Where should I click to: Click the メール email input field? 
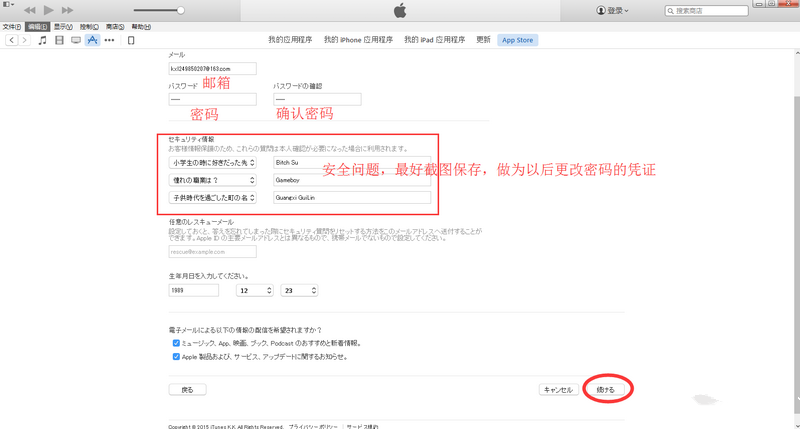212,68
